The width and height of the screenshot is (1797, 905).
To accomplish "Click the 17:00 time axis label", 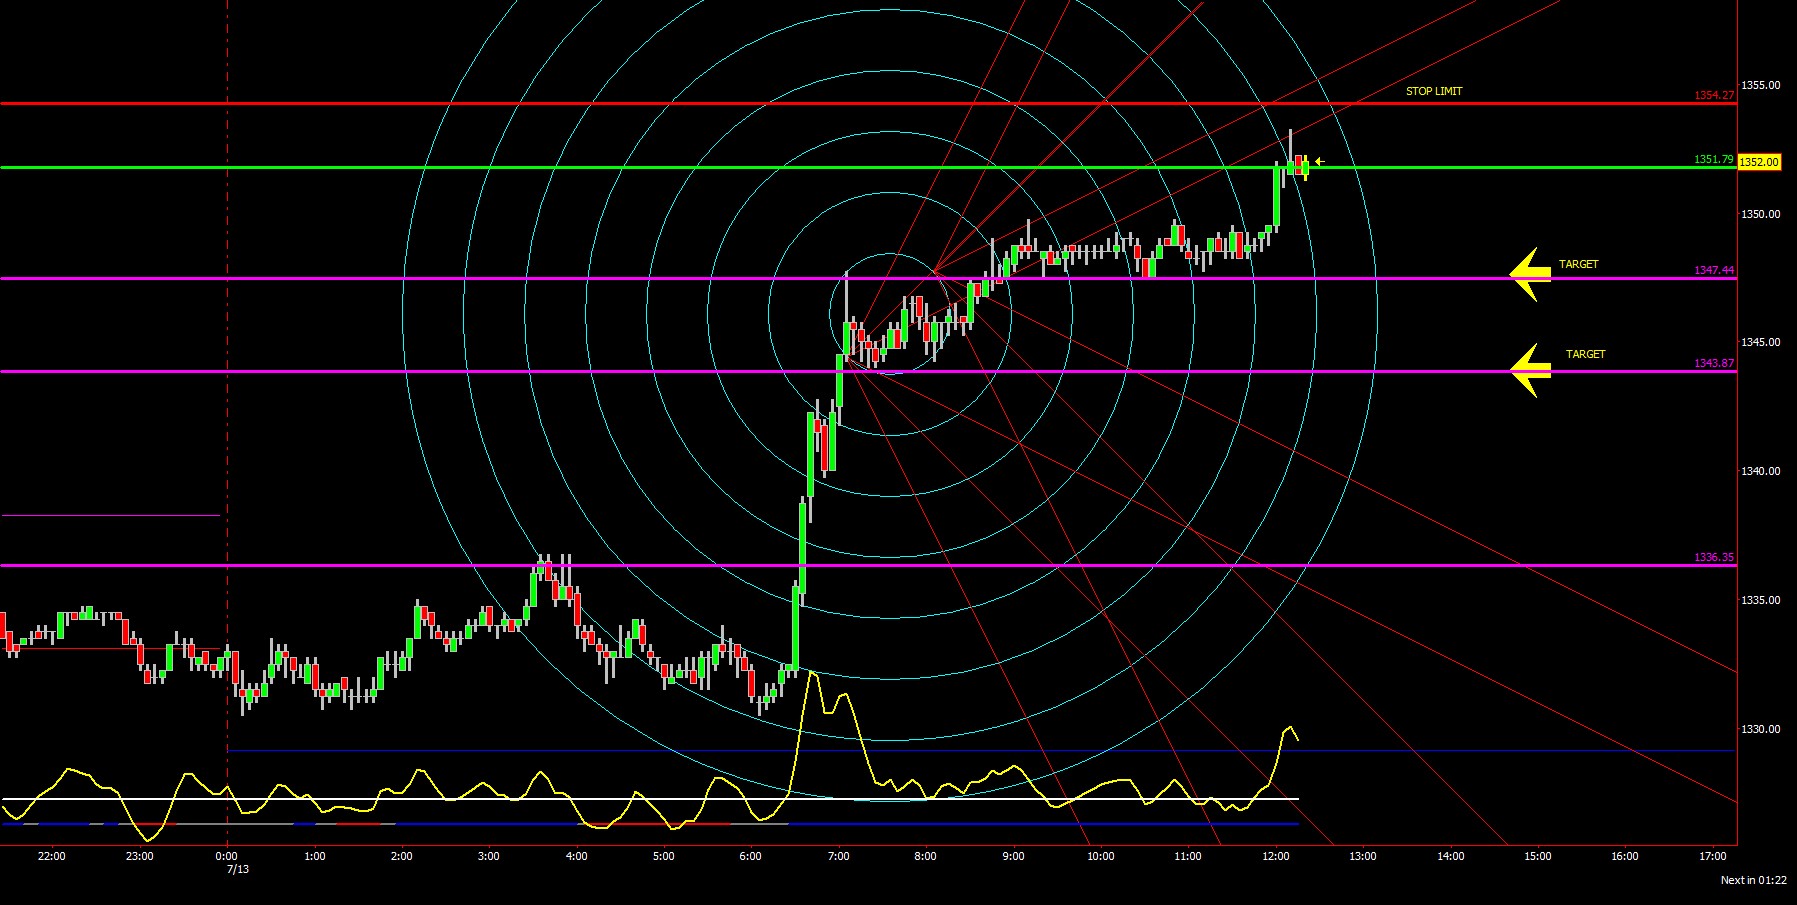I will [1712, 856].
